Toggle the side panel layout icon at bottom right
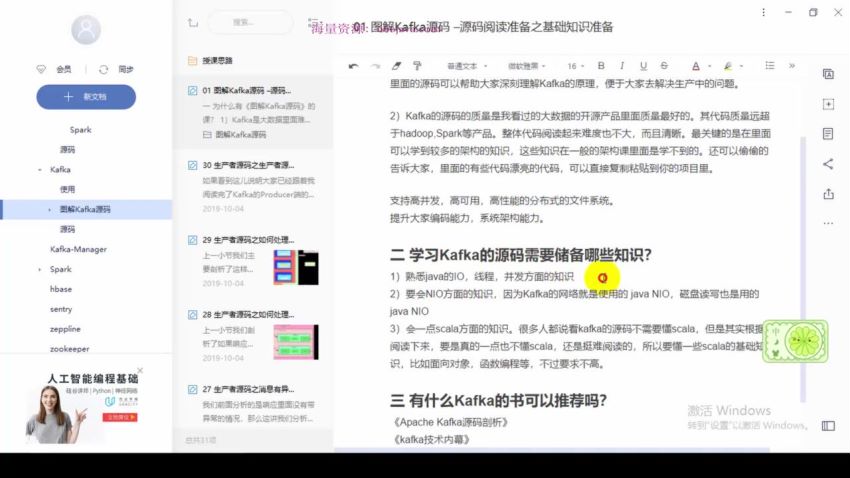The image size is (850, 478). [x=828, y=426]
